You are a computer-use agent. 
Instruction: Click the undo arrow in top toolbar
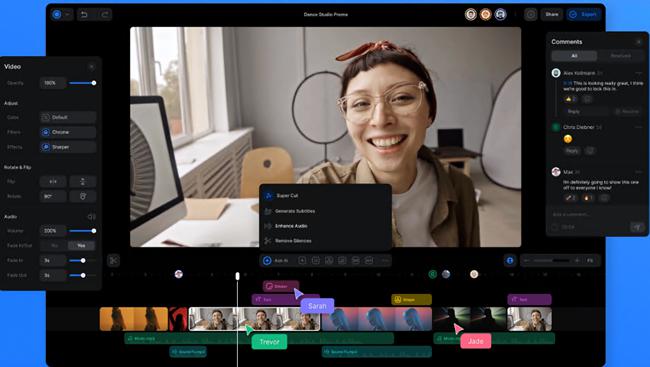click(84, 15)
